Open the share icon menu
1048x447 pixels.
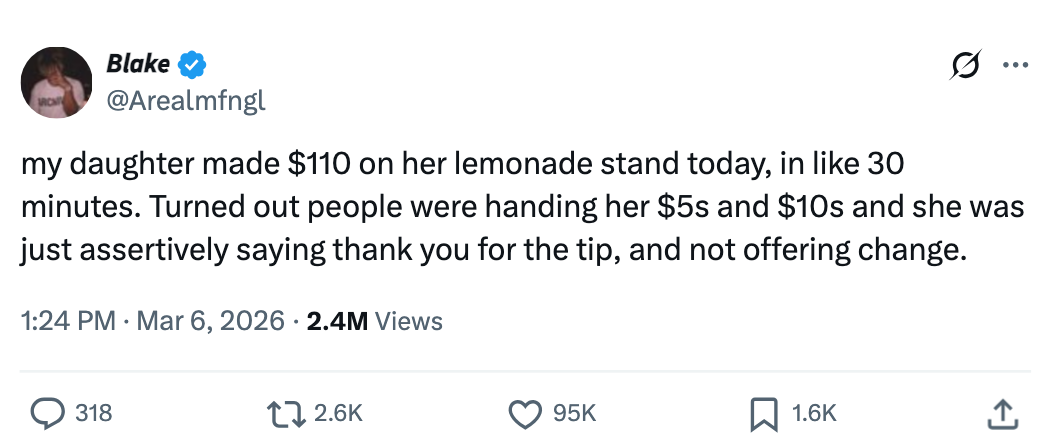[1005, 411]
